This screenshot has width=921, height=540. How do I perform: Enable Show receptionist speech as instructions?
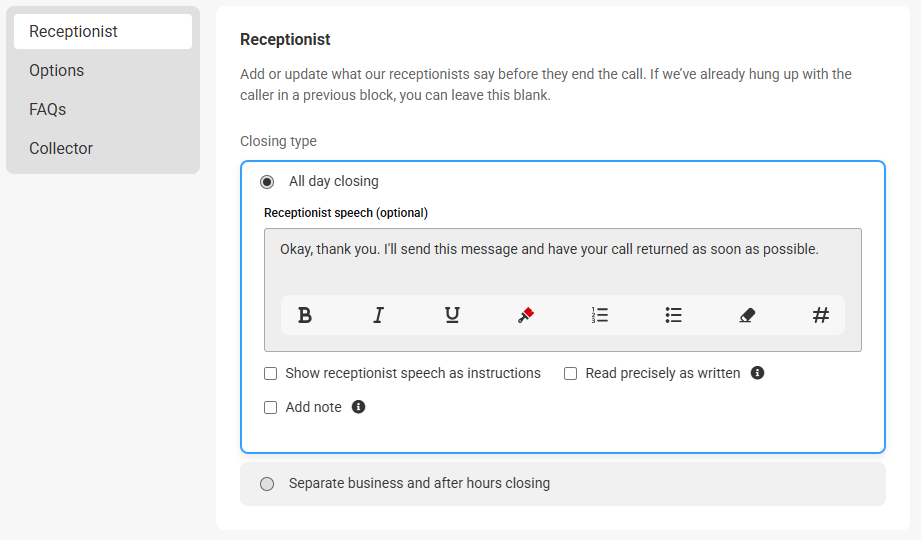[270, 374]
